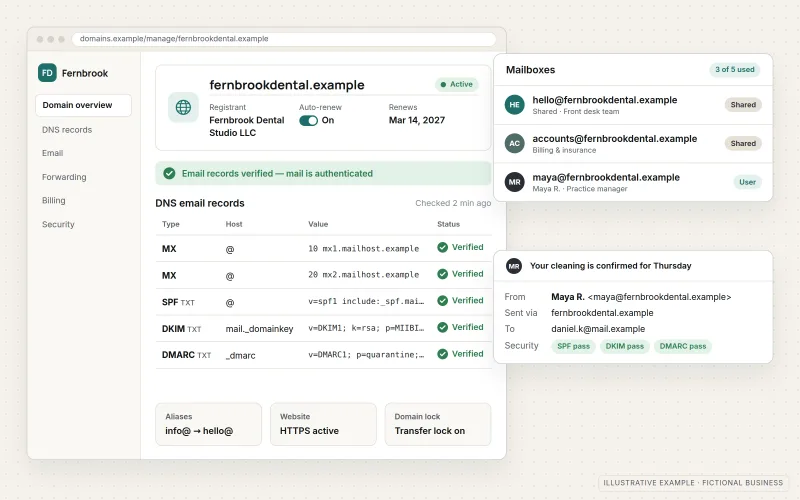
Task: Click verified check icon for SPF record
Action: point(442,301)
